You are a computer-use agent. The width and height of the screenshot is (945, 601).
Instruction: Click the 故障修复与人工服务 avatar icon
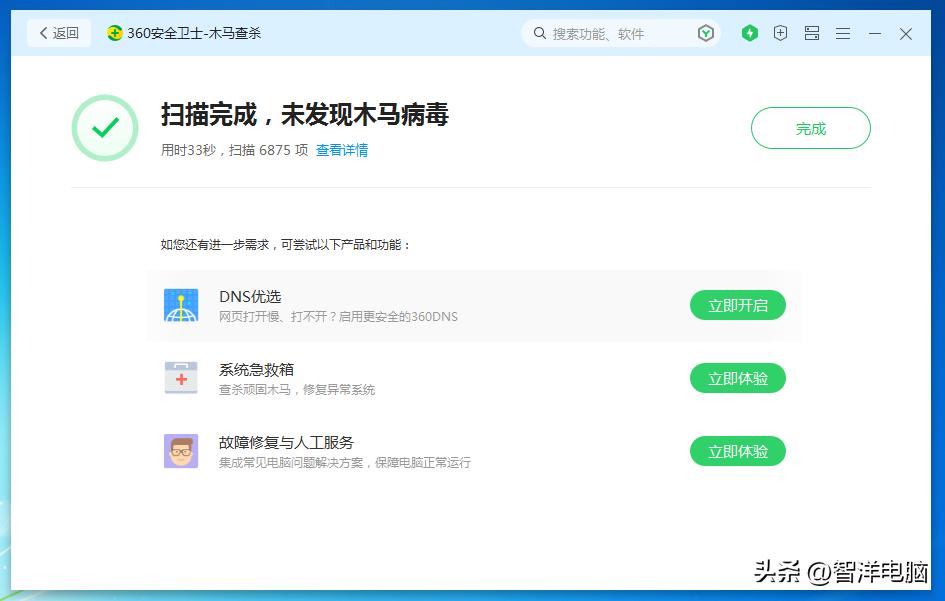tap(181, 451)
